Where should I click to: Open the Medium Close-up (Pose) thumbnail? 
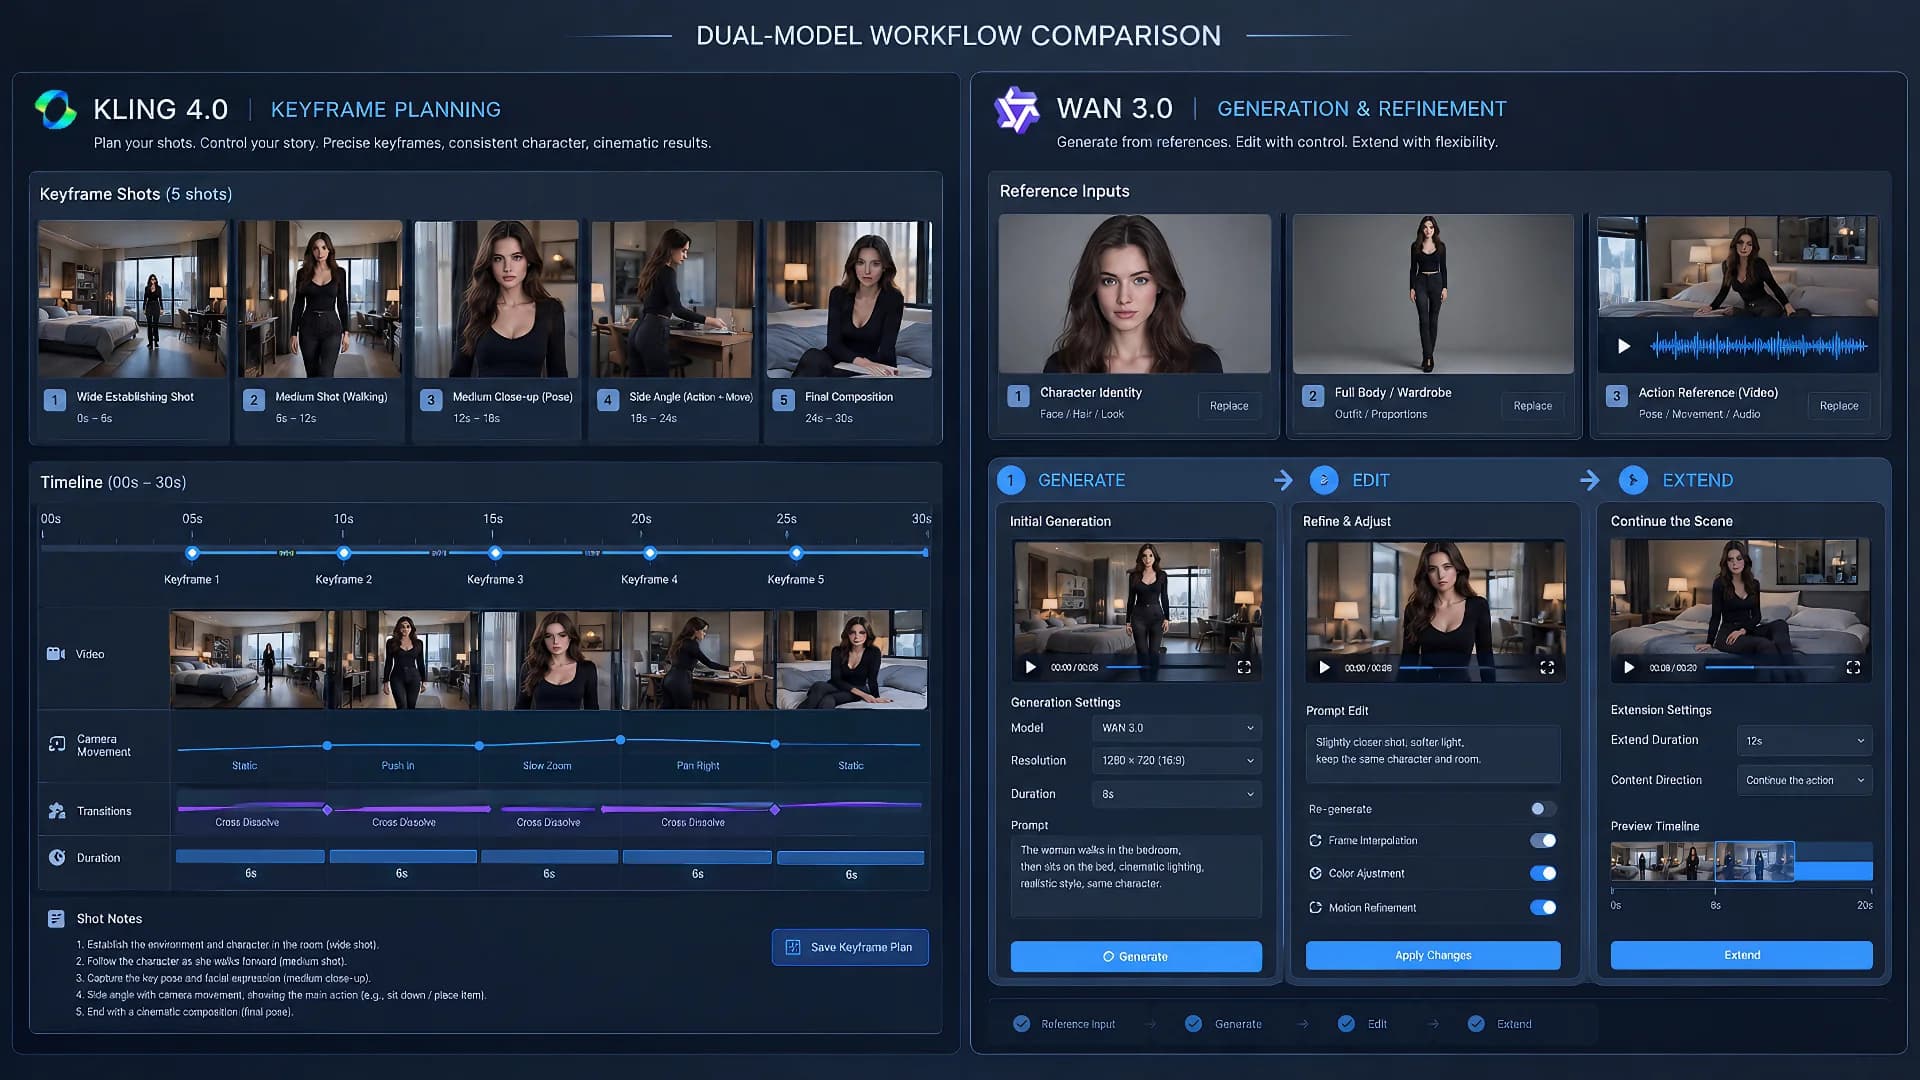click(x=496, y=299)
